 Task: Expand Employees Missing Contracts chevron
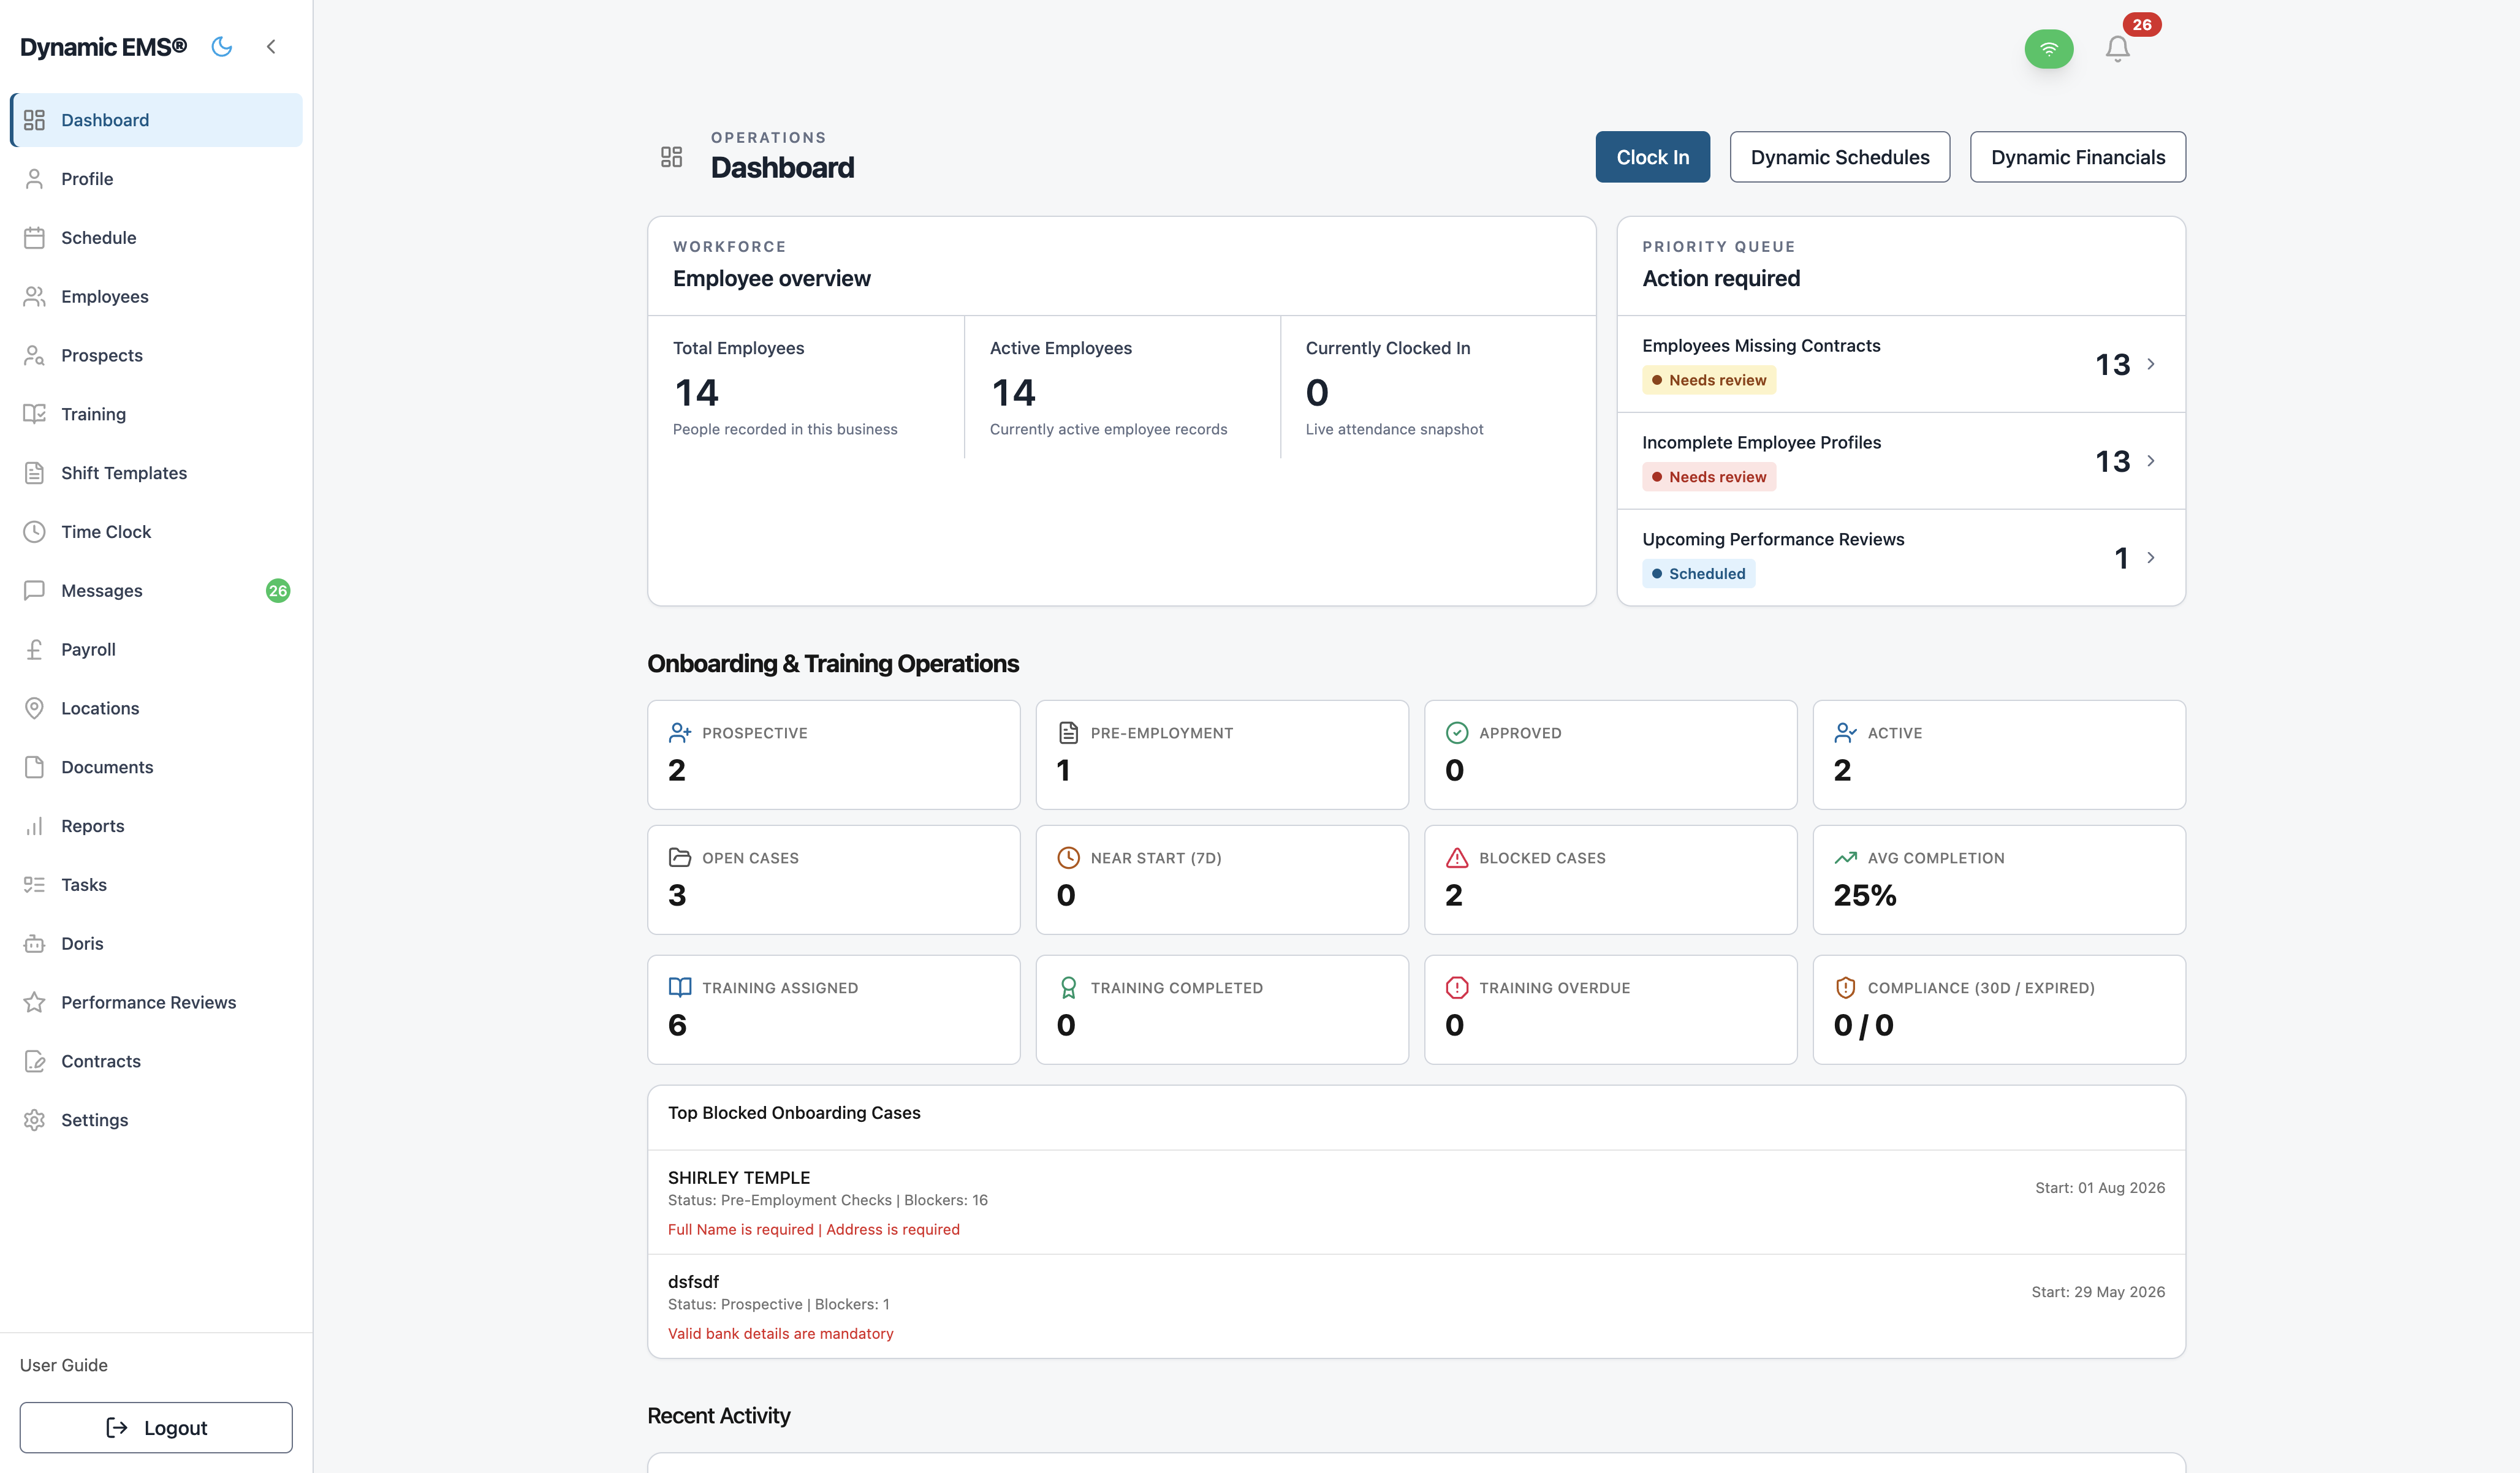(x=2150, y=364)
